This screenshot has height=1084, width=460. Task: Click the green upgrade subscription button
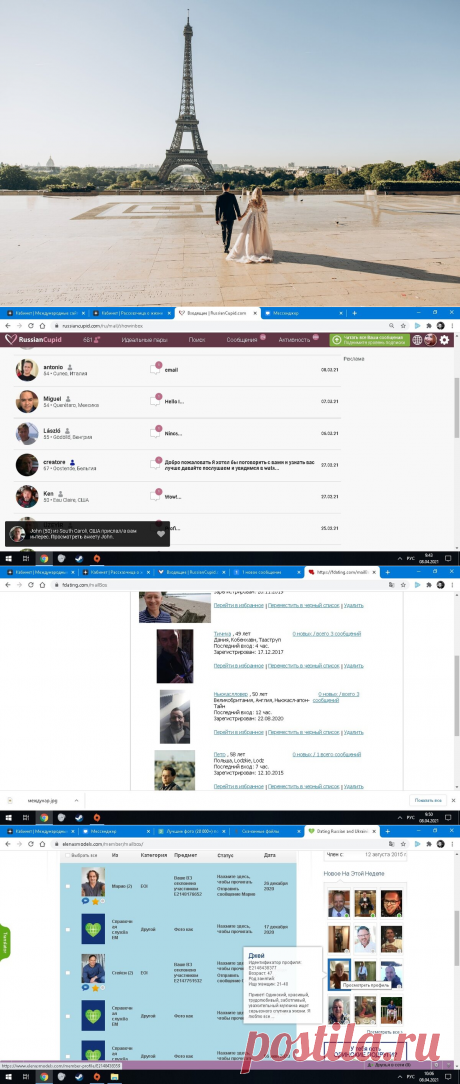click(369, 339)
